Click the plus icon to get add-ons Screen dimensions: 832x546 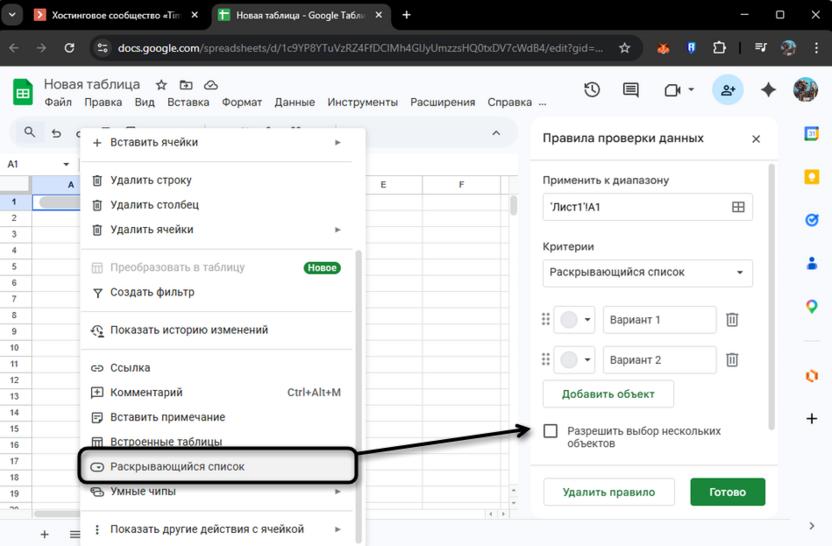(811, 419)
